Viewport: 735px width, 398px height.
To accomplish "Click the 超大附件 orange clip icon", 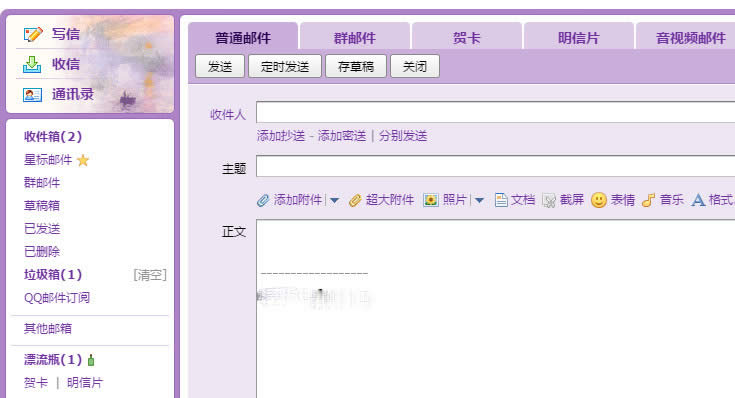I will 355,201.
